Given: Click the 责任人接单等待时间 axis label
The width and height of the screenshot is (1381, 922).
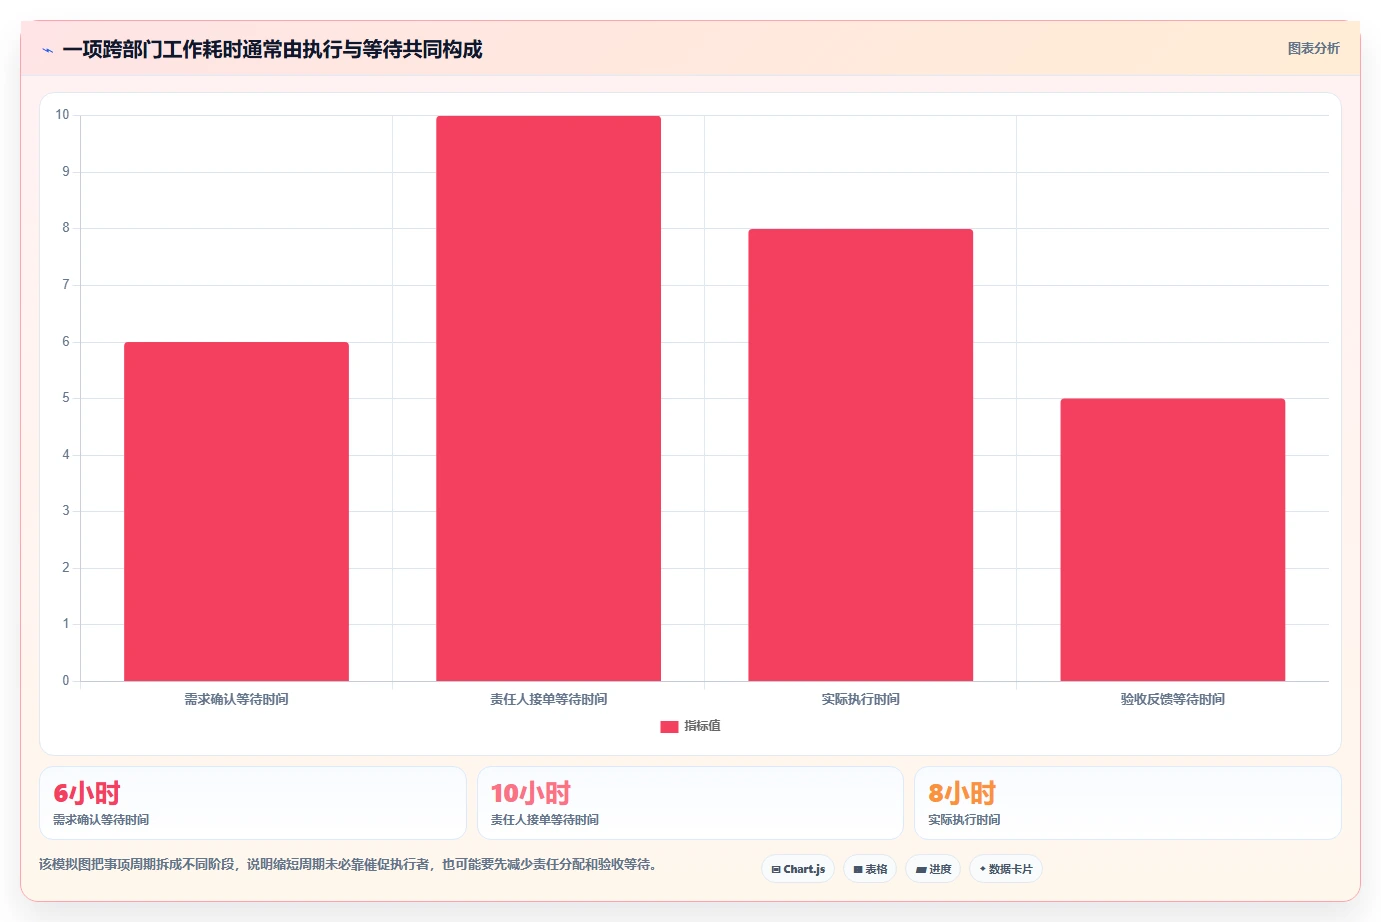Looking at the screenshot, I should click(x=548, y=699).
